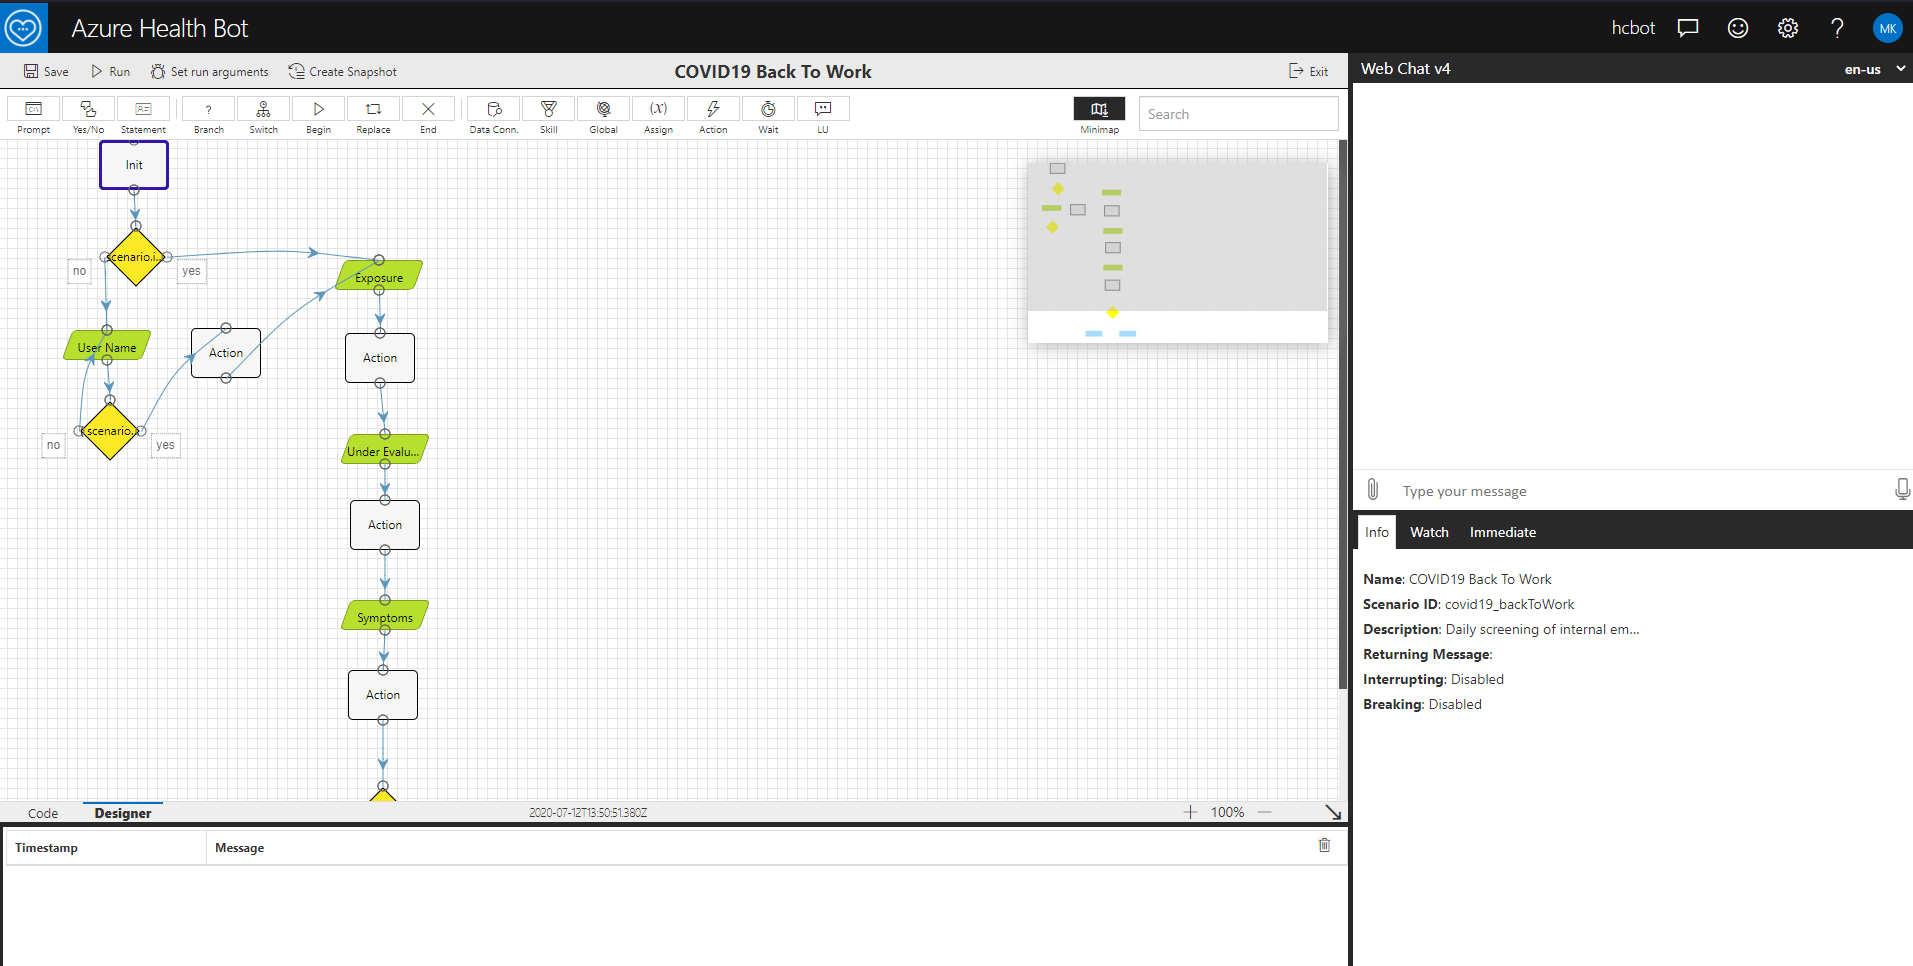Click the COVID19 Back To Work title
Viewport: 1913px width, 966px height.
[773, 71]
